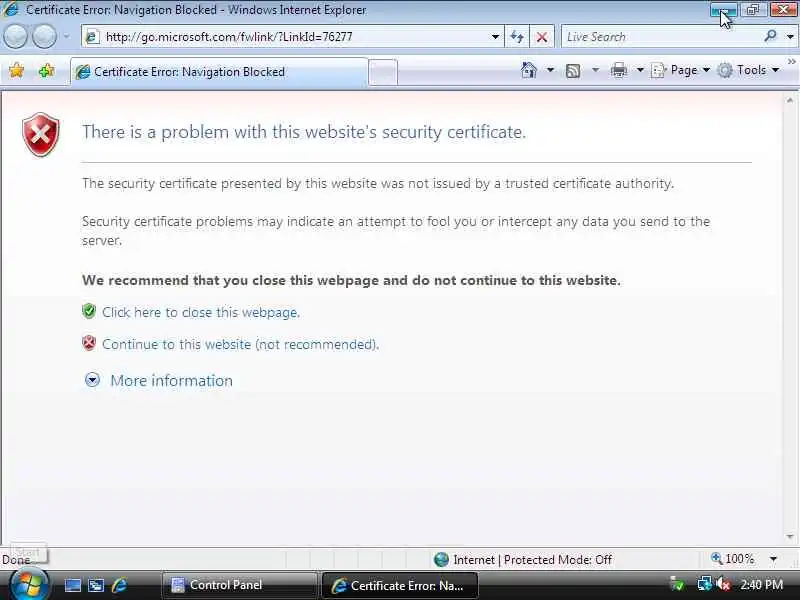The width and height of the screenshot is (800, 600).
Task: Click the network tray icon
Action: coord(704,584)
